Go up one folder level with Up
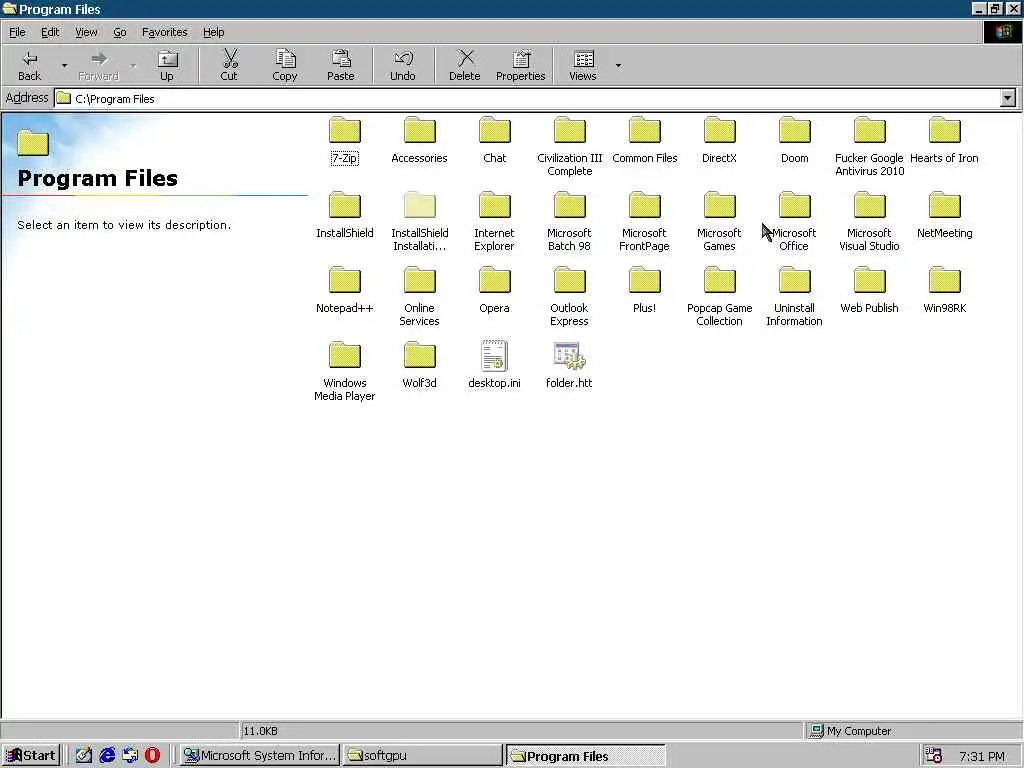Screen dimensions: 1024x768 coord(167,65)
